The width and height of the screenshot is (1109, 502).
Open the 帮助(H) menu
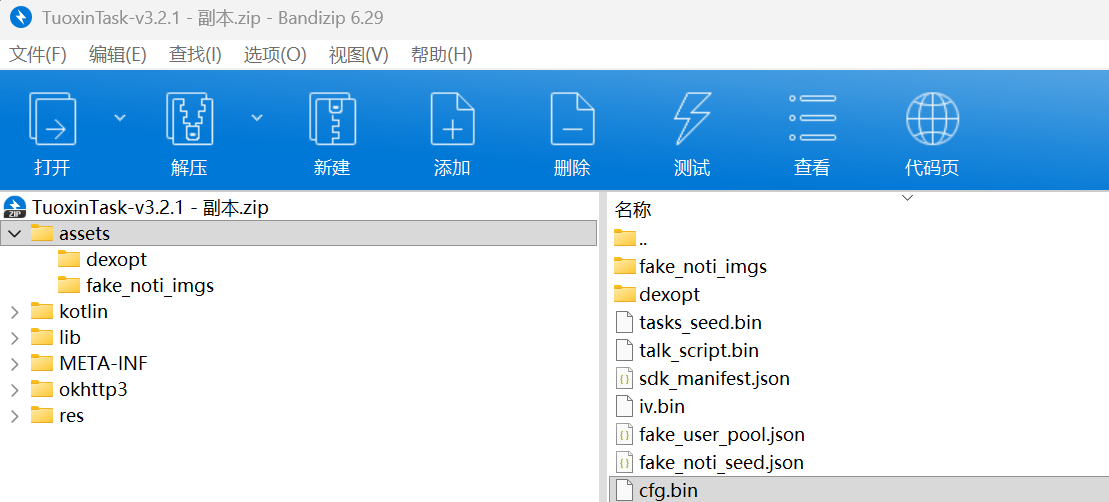(x=441, y=54)
